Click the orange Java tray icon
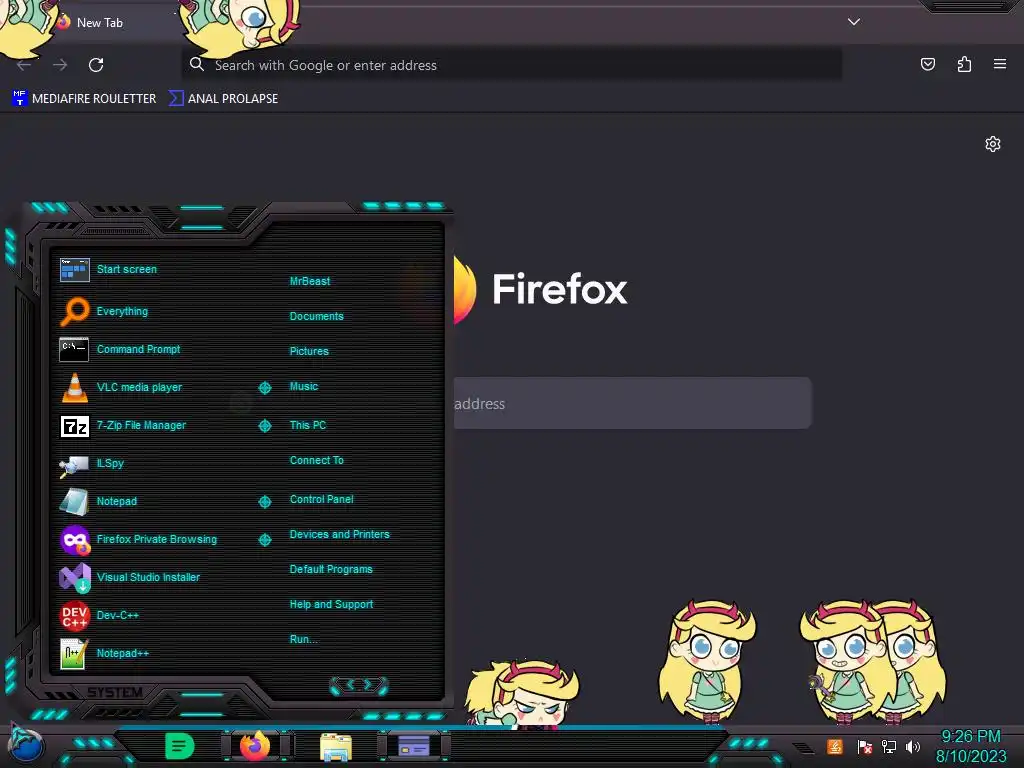The width and height of the screenshot is (1024, 768). point(835,746)
